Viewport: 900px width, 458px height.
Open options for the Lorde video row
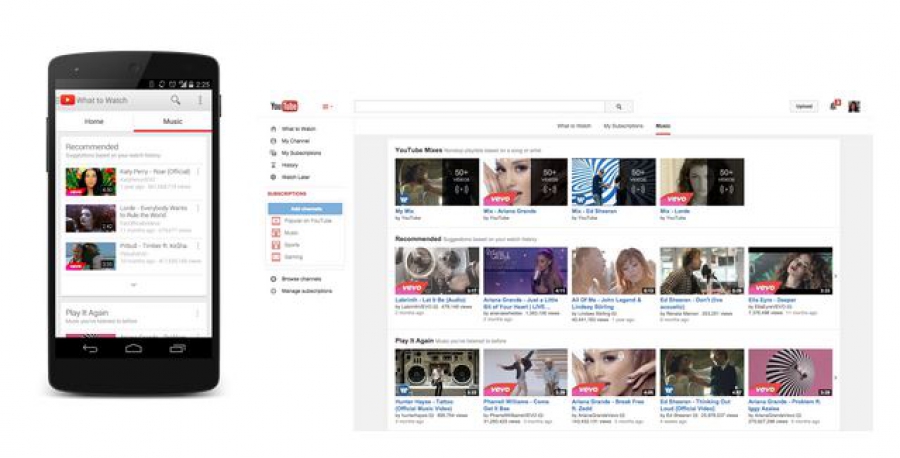[x=199, y=209]
